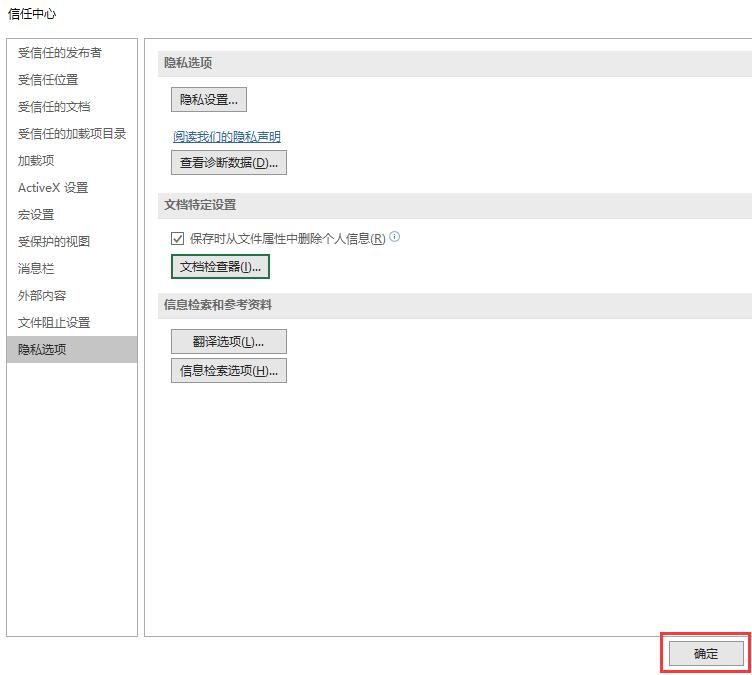
Task: Click the info icon beside the personal information checkbox
Action: (395, 238)
